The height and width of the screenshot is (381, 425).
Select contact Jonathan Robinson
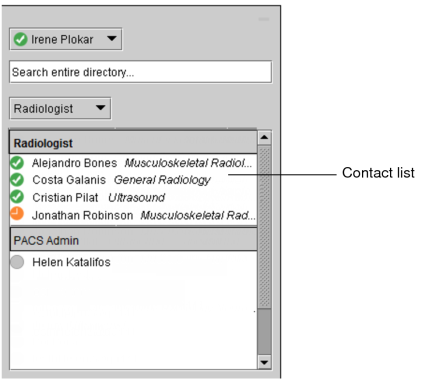pyautogui.click(x=133, y=215)
